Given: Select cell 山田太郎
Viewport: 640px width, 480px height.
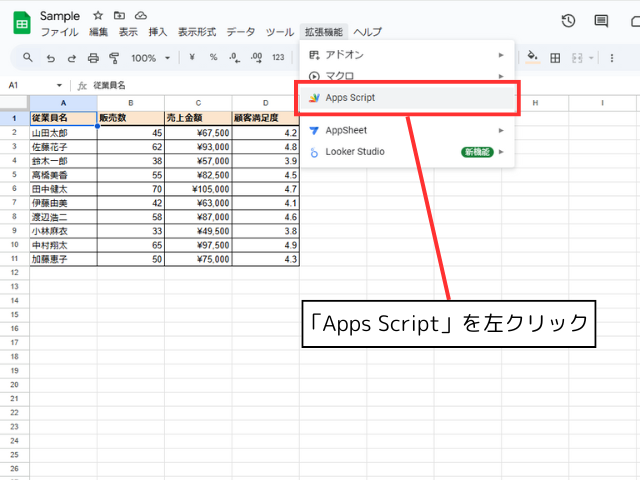Looking at the screenshot, I should coord(63,133).
